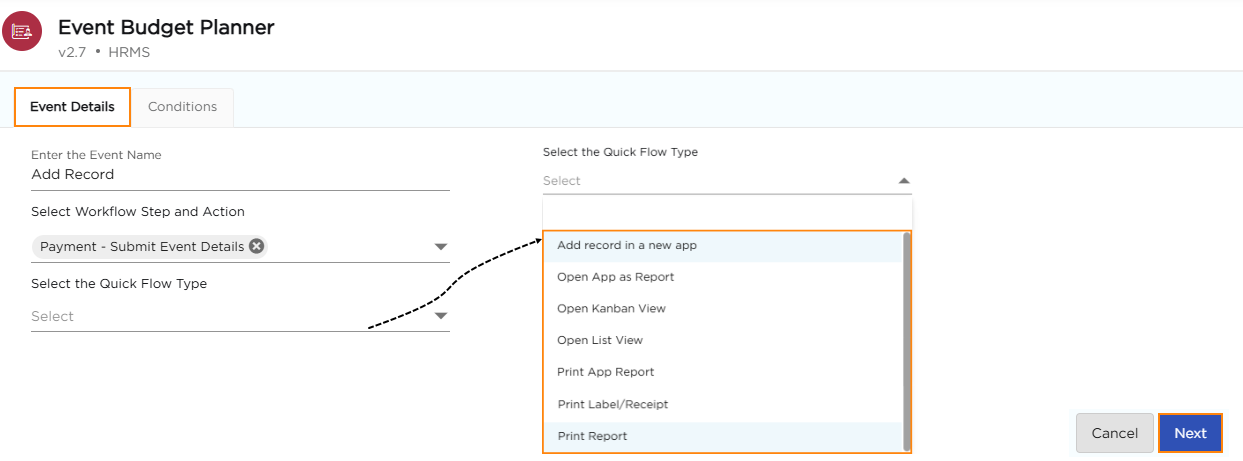This screenshot has width=1243, height=461.
Task: Open the left Quick Flow Type dropdown arrow
Action: click(440, 317)
